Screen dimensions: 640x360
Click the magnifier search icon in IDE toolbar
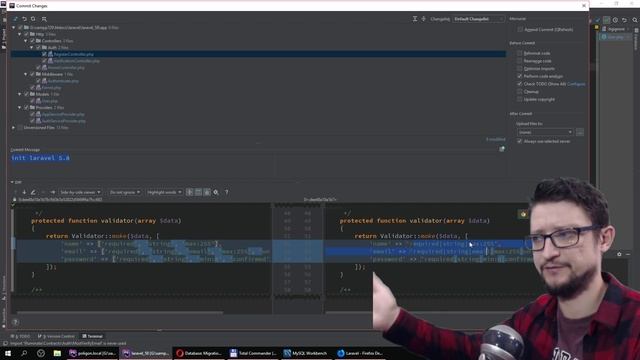(635, 20)
